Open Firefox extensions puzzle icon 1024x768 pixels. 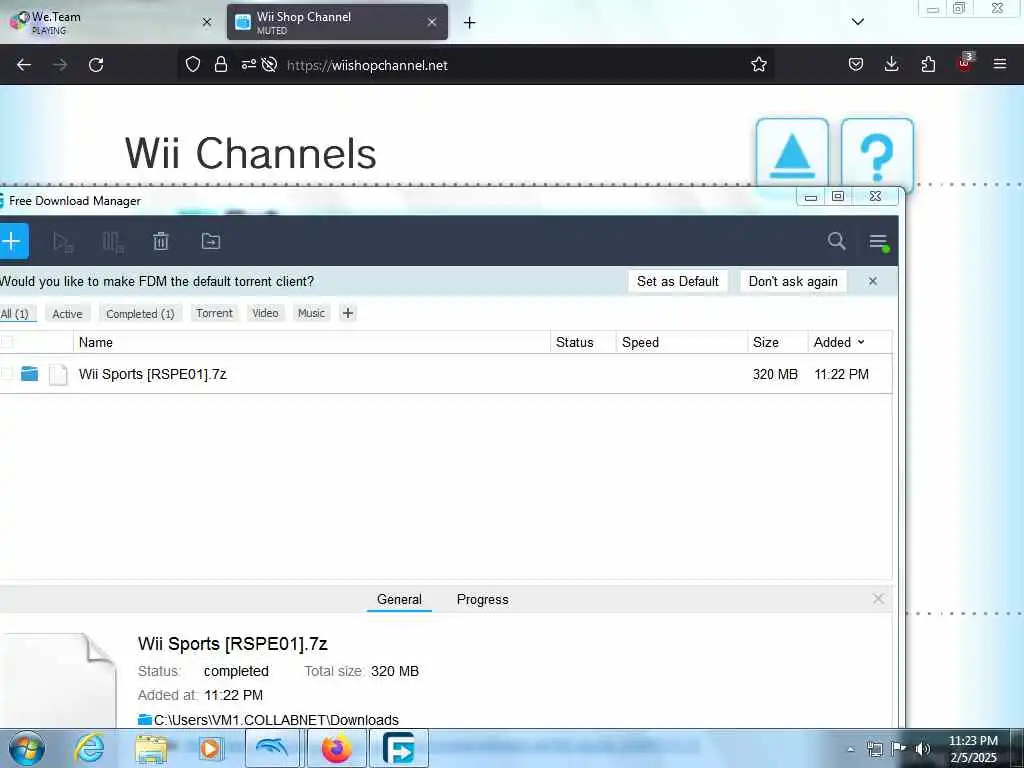tap(928, 64)
